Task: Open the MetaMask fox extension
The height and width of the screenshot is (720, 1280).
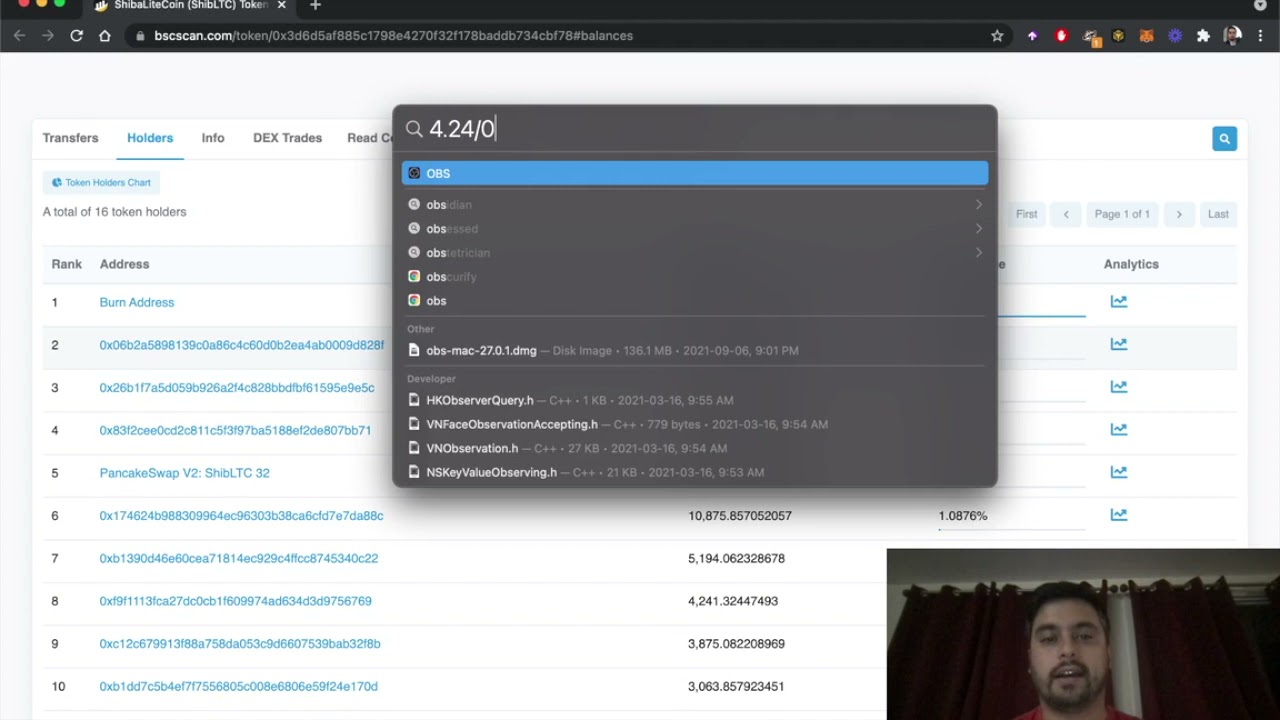Action: tap(1147, 36)
